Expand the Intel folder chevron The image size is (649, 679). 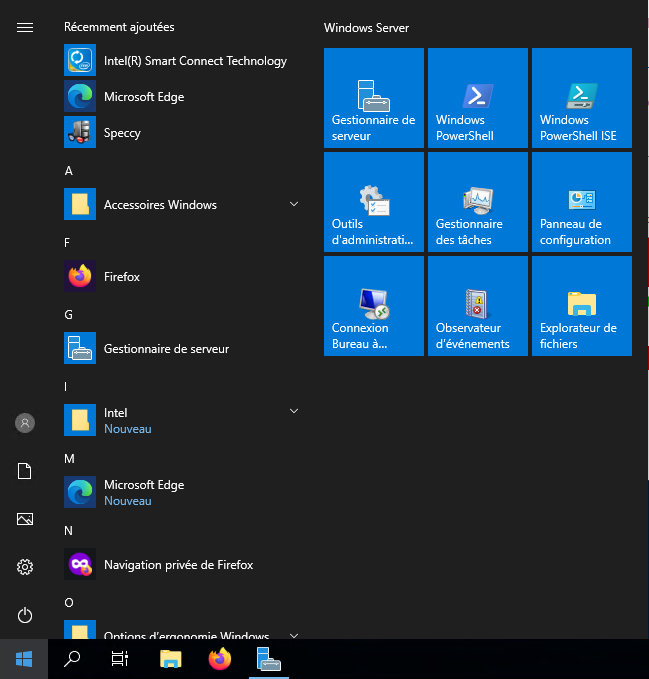tap(294, 411)
